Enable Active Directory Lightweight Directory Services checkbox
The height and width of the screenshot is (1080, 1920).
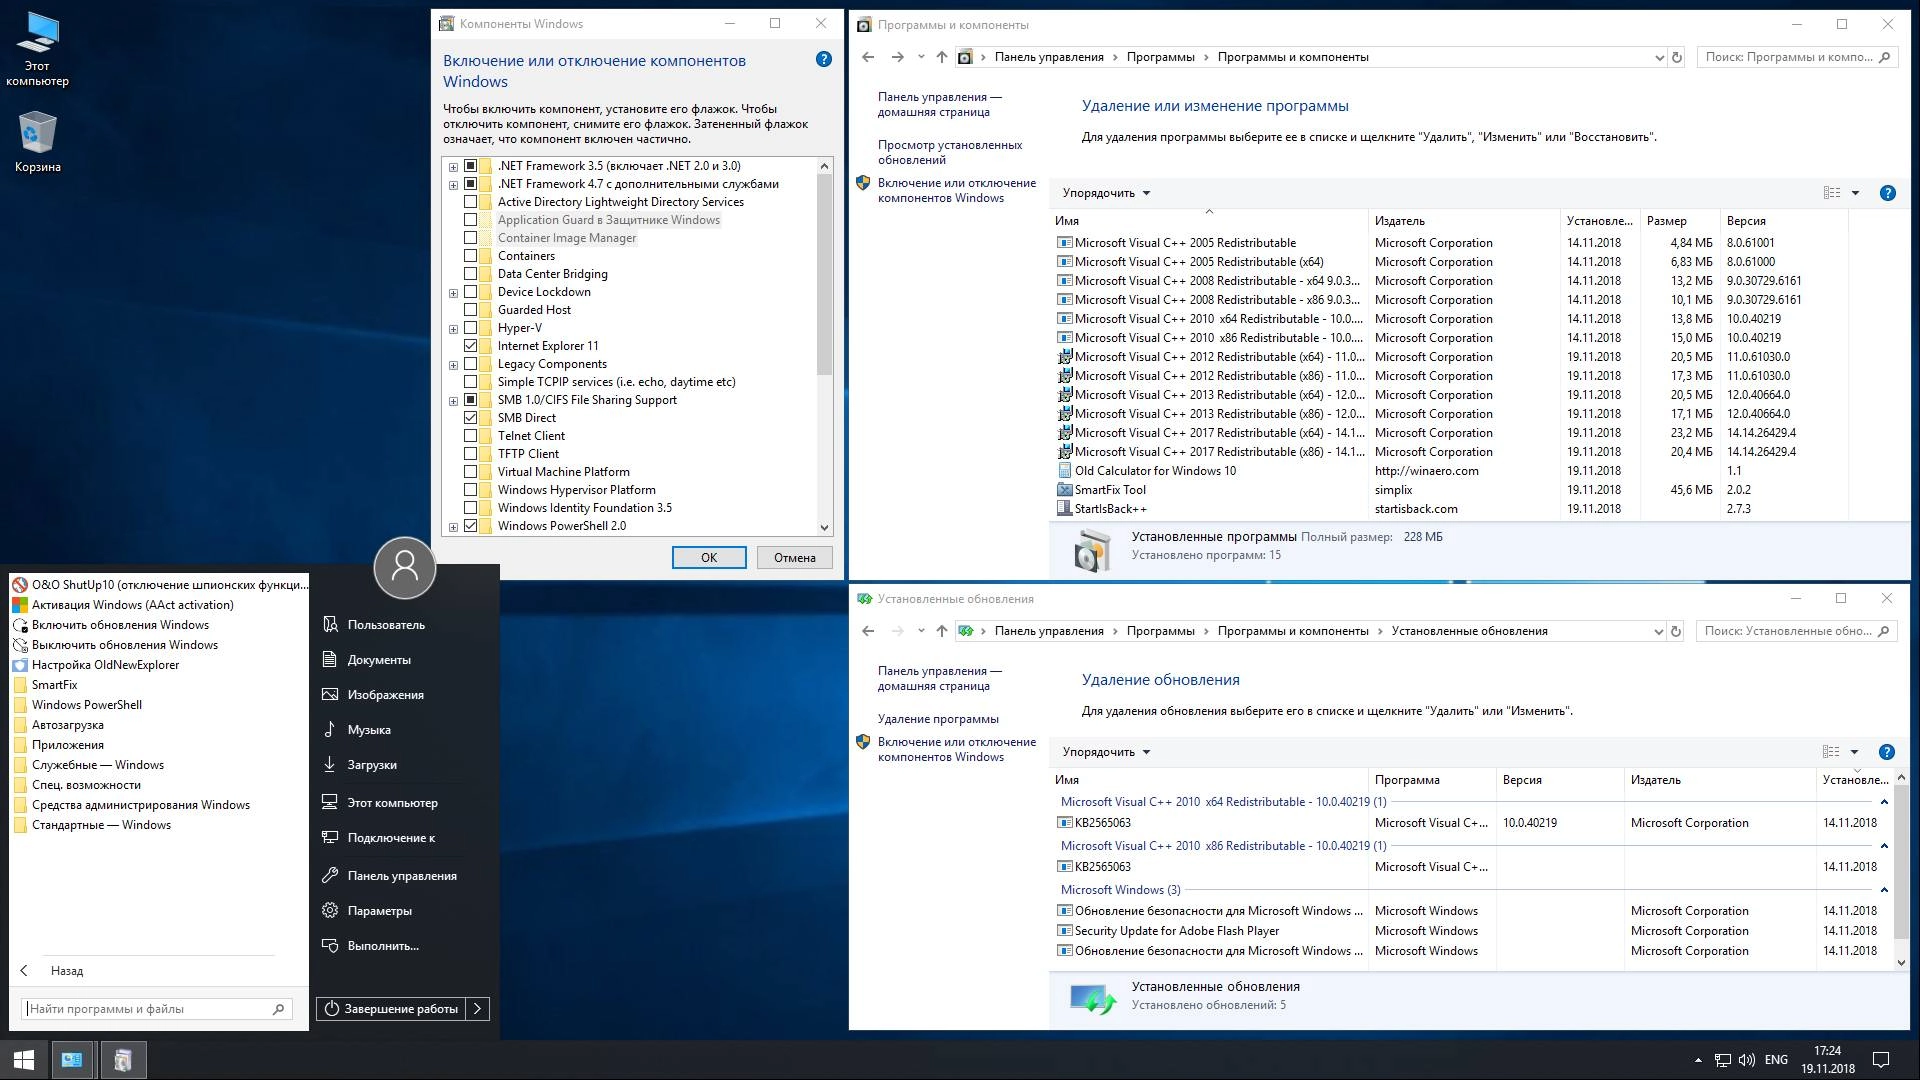point(470,202)
